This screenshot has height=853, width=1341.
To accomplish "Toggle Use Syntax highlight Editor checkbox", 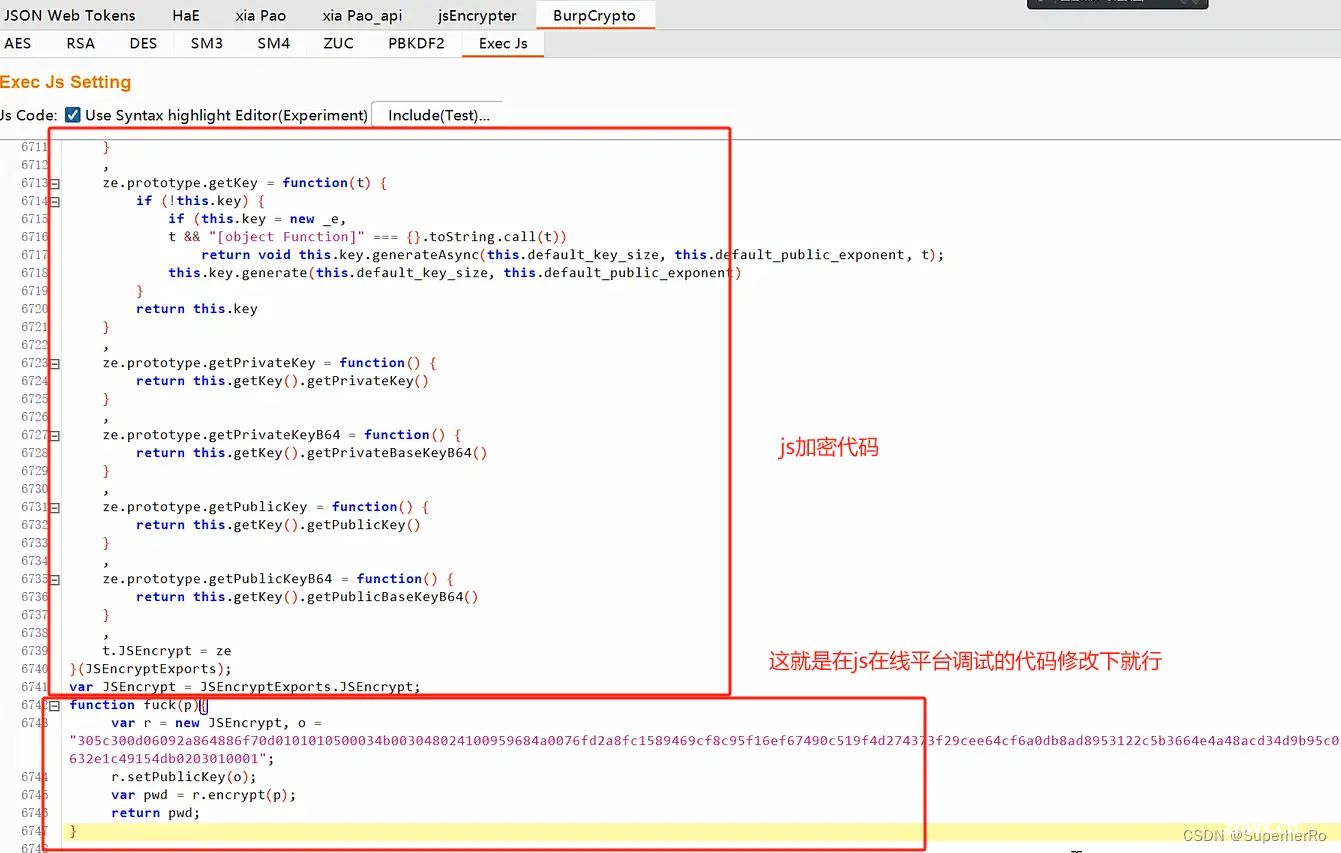I will click(x=73, y=115).
